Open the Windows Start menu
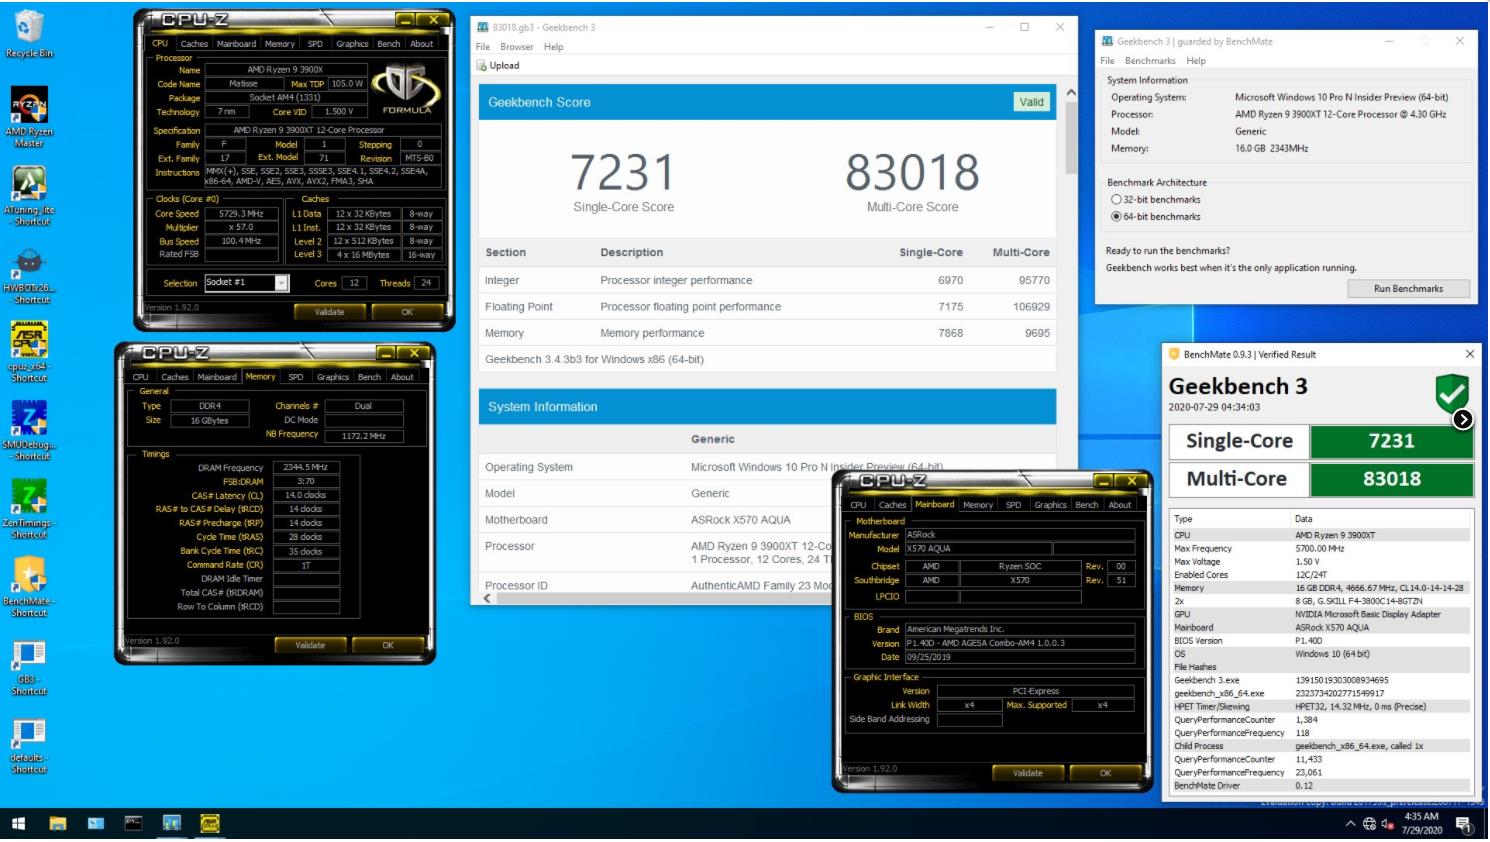Image resolution: width=1490 pixels, height=842 pixels. point(15,822)
